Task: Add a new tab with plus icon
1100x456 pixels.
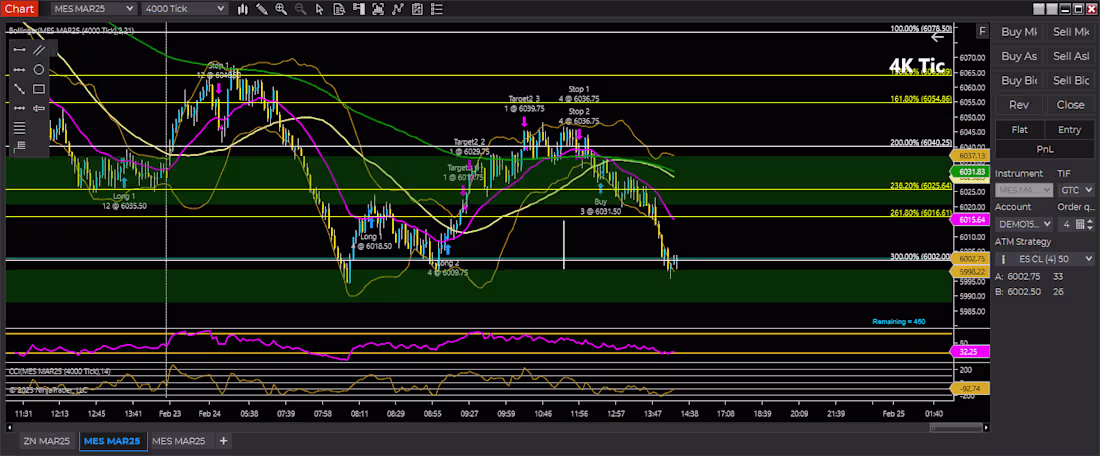Action: point(223,441)
